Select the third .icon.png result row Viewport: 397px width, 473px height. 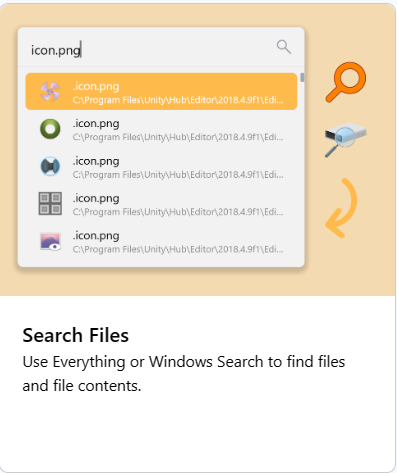[x=161, y=166]
